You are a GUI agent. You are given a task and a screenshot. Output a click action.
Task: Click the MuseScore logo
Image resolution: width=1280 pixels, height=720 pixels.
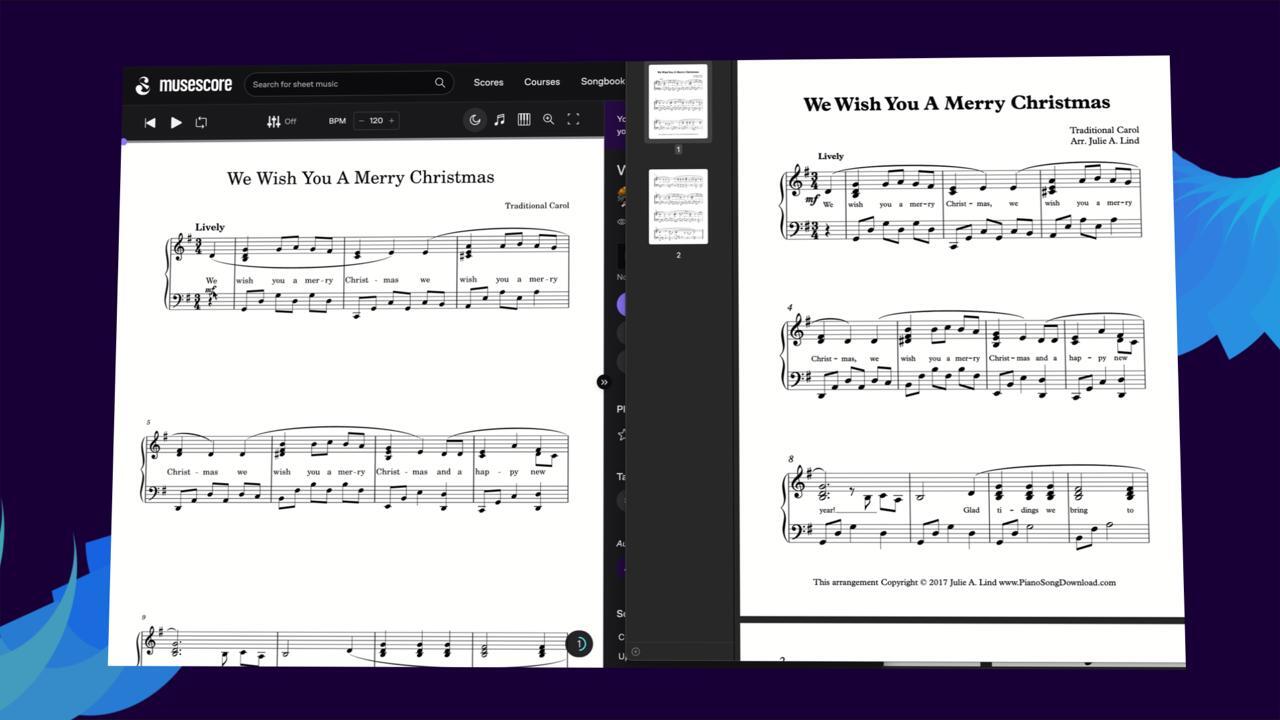(183, 85)
